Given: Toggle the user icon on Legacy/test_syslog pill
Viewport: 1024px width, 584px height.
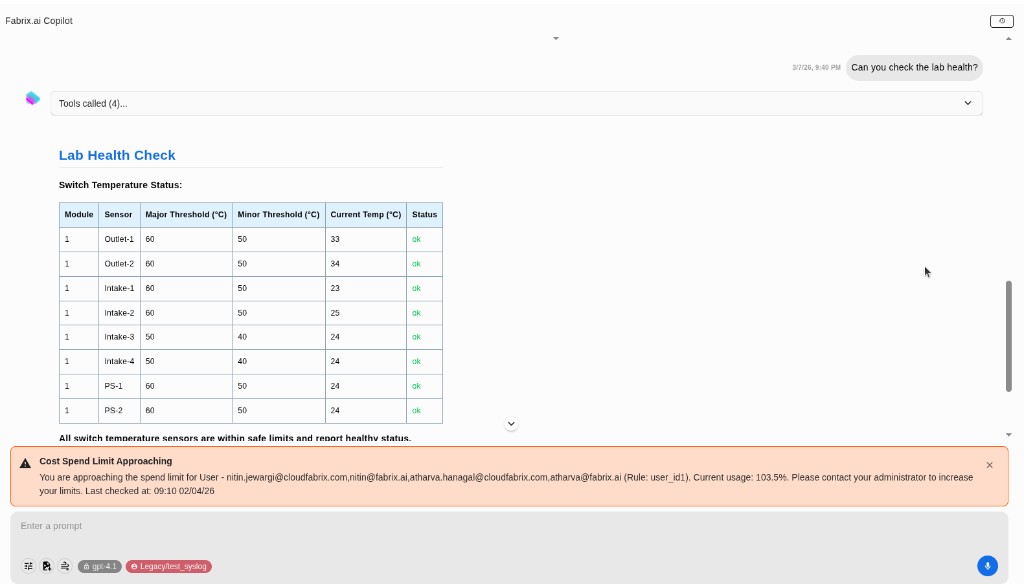Looking at the screenshot, I should pos(133,565).
